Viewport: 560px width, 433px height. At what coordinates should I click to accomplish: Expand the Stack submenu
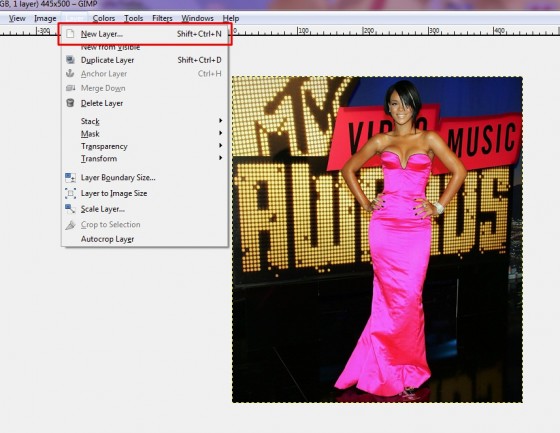[145, 121]
